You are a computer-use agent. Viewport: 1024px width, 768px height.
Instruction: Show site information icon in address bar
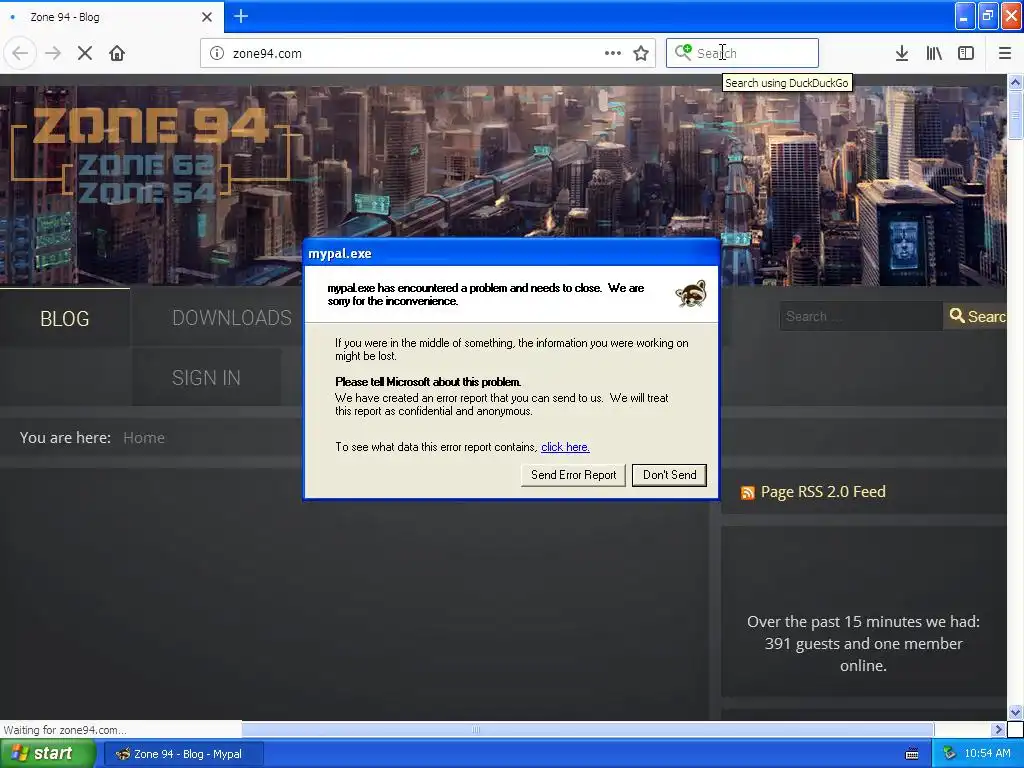coord(217,54)
